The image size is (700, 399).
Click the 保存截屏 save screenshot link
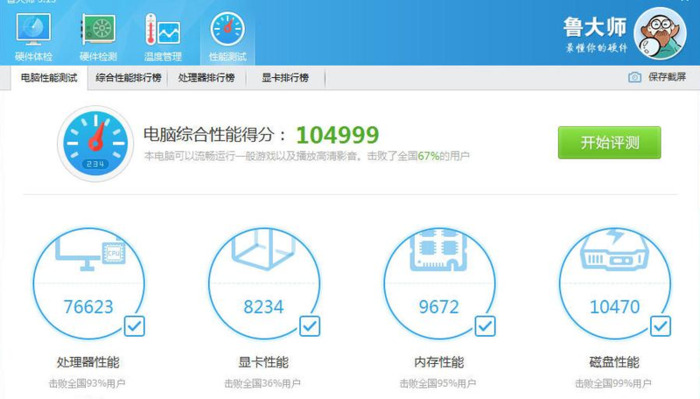(667, 77)
